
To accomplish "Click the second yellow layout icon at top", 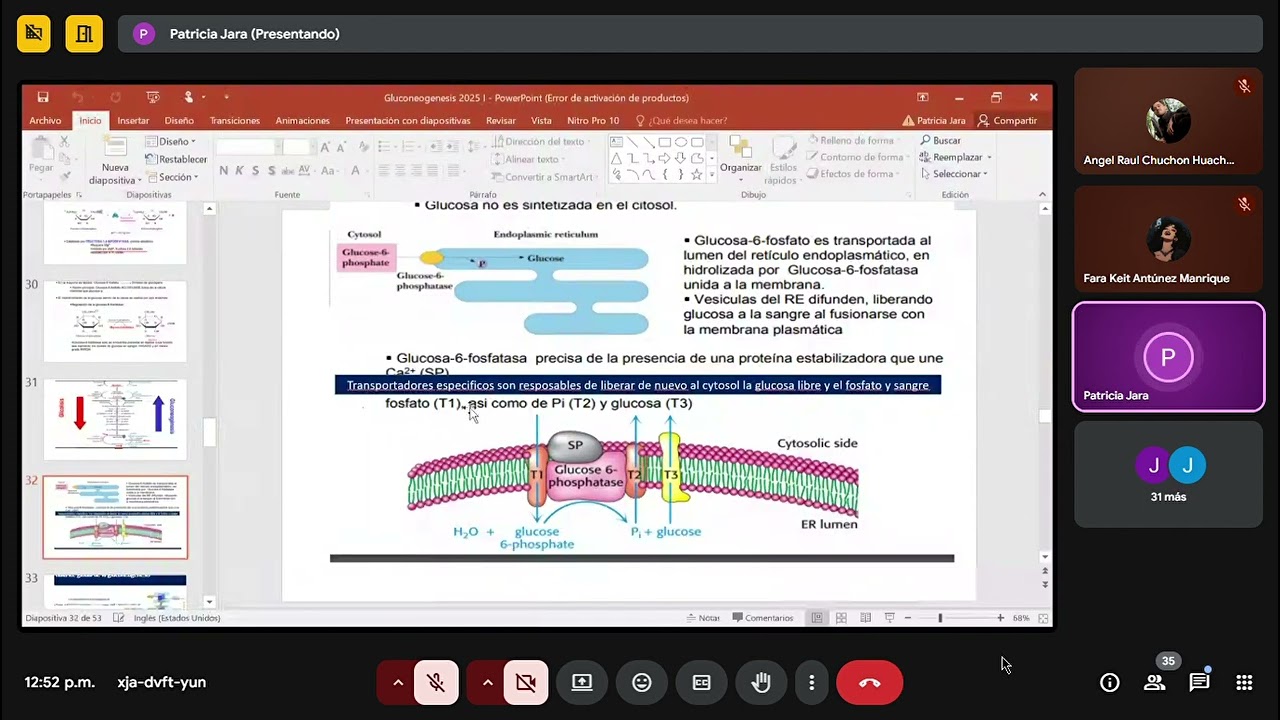I will coord(84,34).
